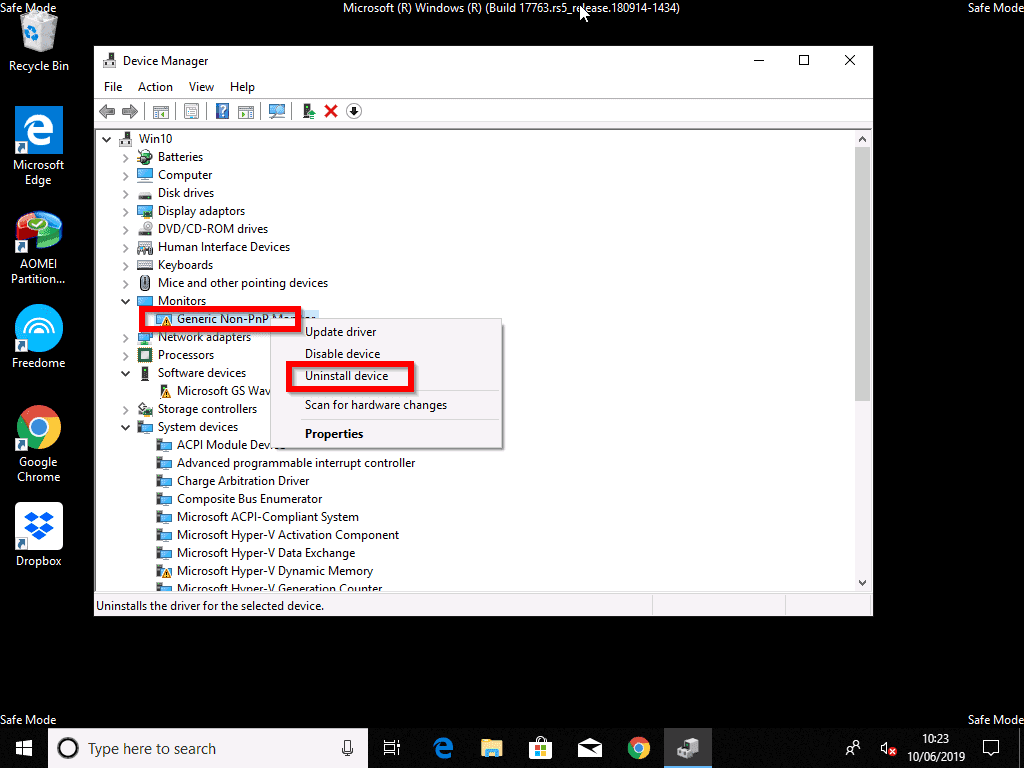Screen dimensions: 1024x768
Task: Open the Recycle Bin desktop icon
Action: point(39,41)
